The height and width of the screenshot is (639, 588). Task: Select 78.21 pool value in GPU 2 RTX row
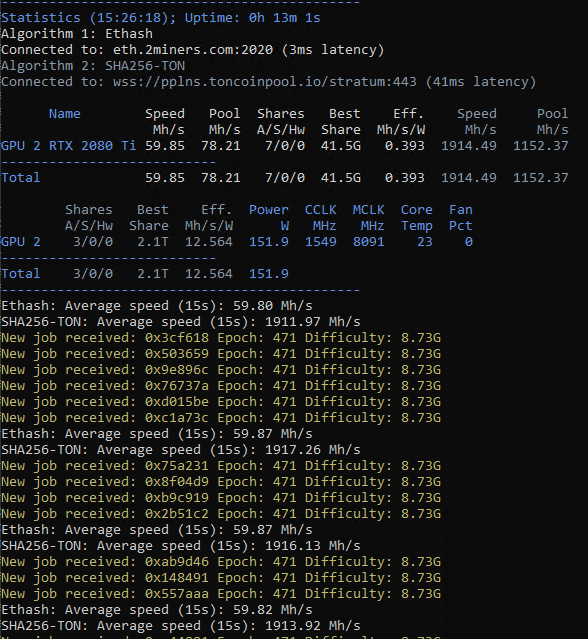(221, 146)
